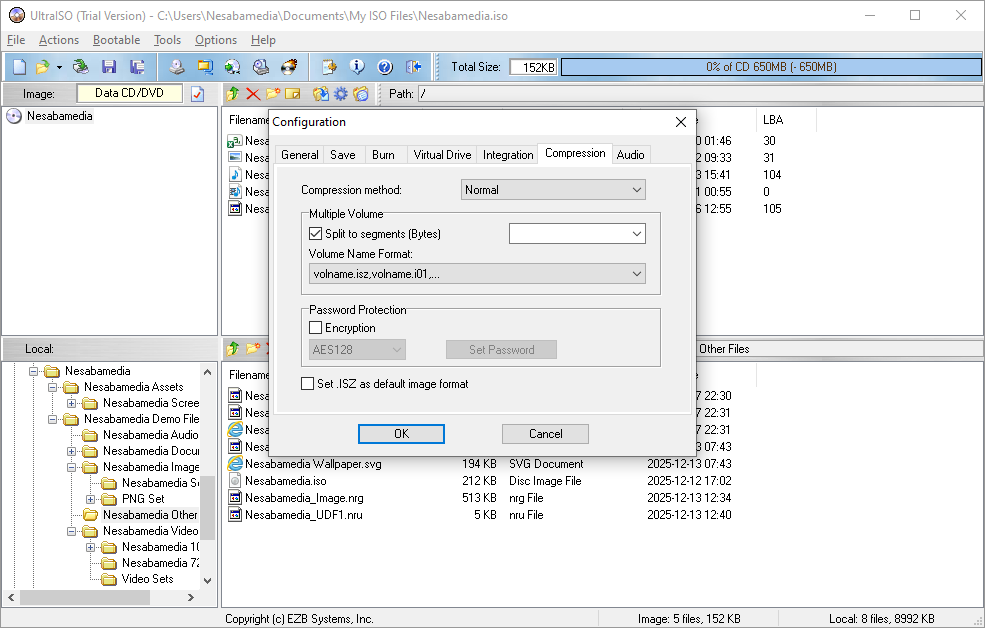The width and height of the screenshot is (985, 628).
Task: Click the blue gear icon by Path
Action: [341, 94]
